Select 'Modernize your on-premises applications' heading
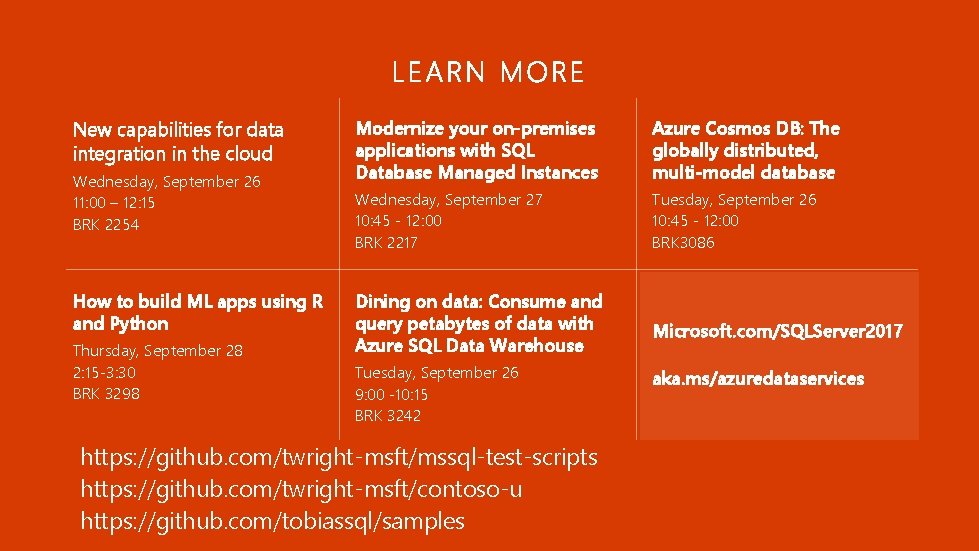Screen dimensions: 979x551 476,150
